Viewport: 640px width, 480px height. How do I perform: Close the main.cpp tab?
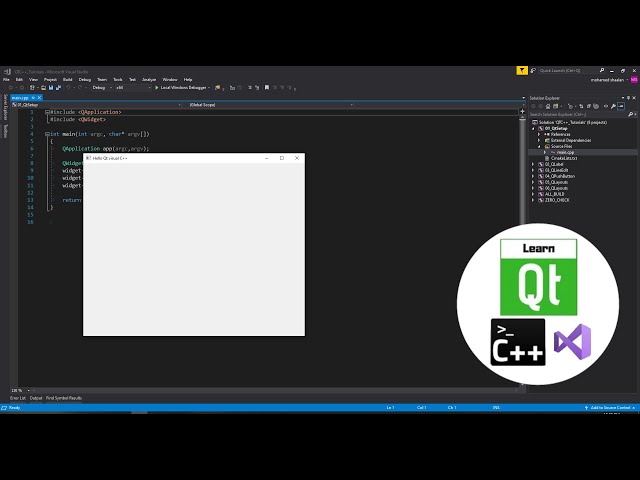(40, 98)
